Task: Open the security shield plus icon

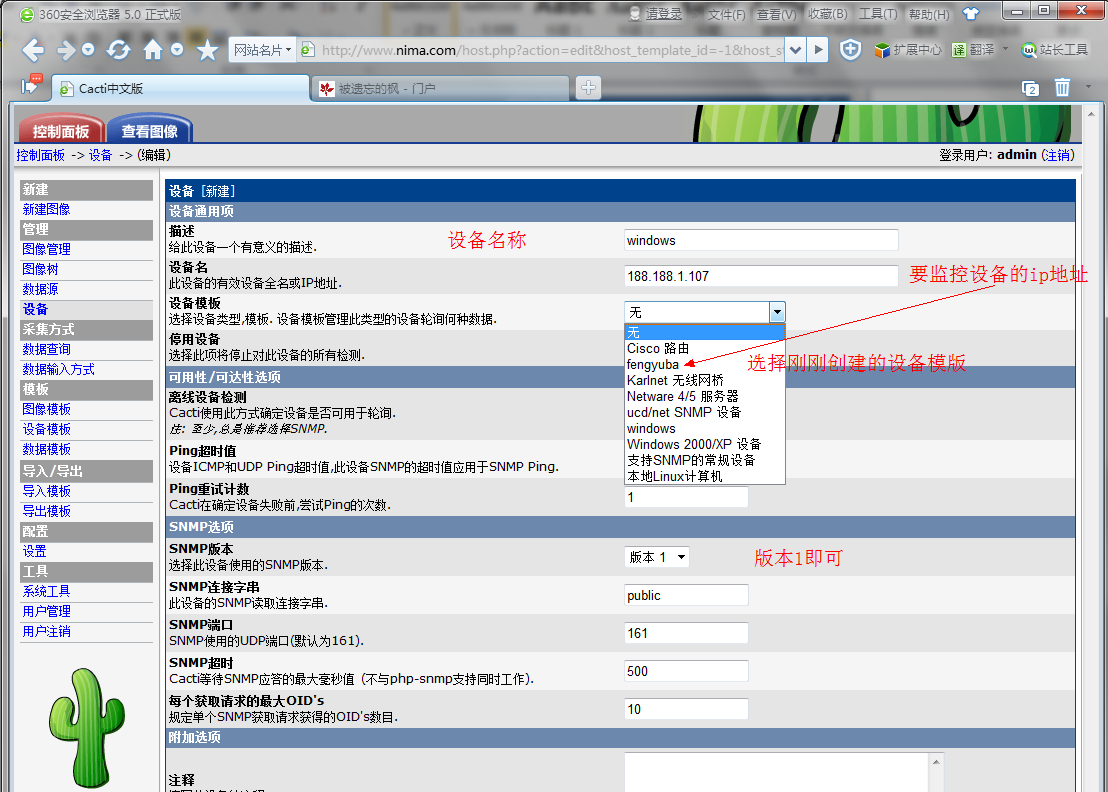Action: pyautogui.click(x=850, y=49)
